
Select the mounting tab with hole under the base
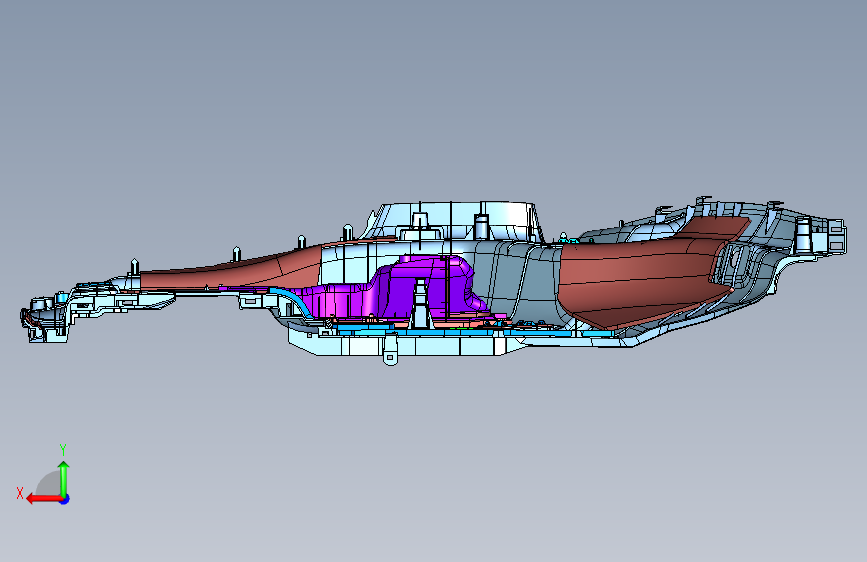[390, 354]
